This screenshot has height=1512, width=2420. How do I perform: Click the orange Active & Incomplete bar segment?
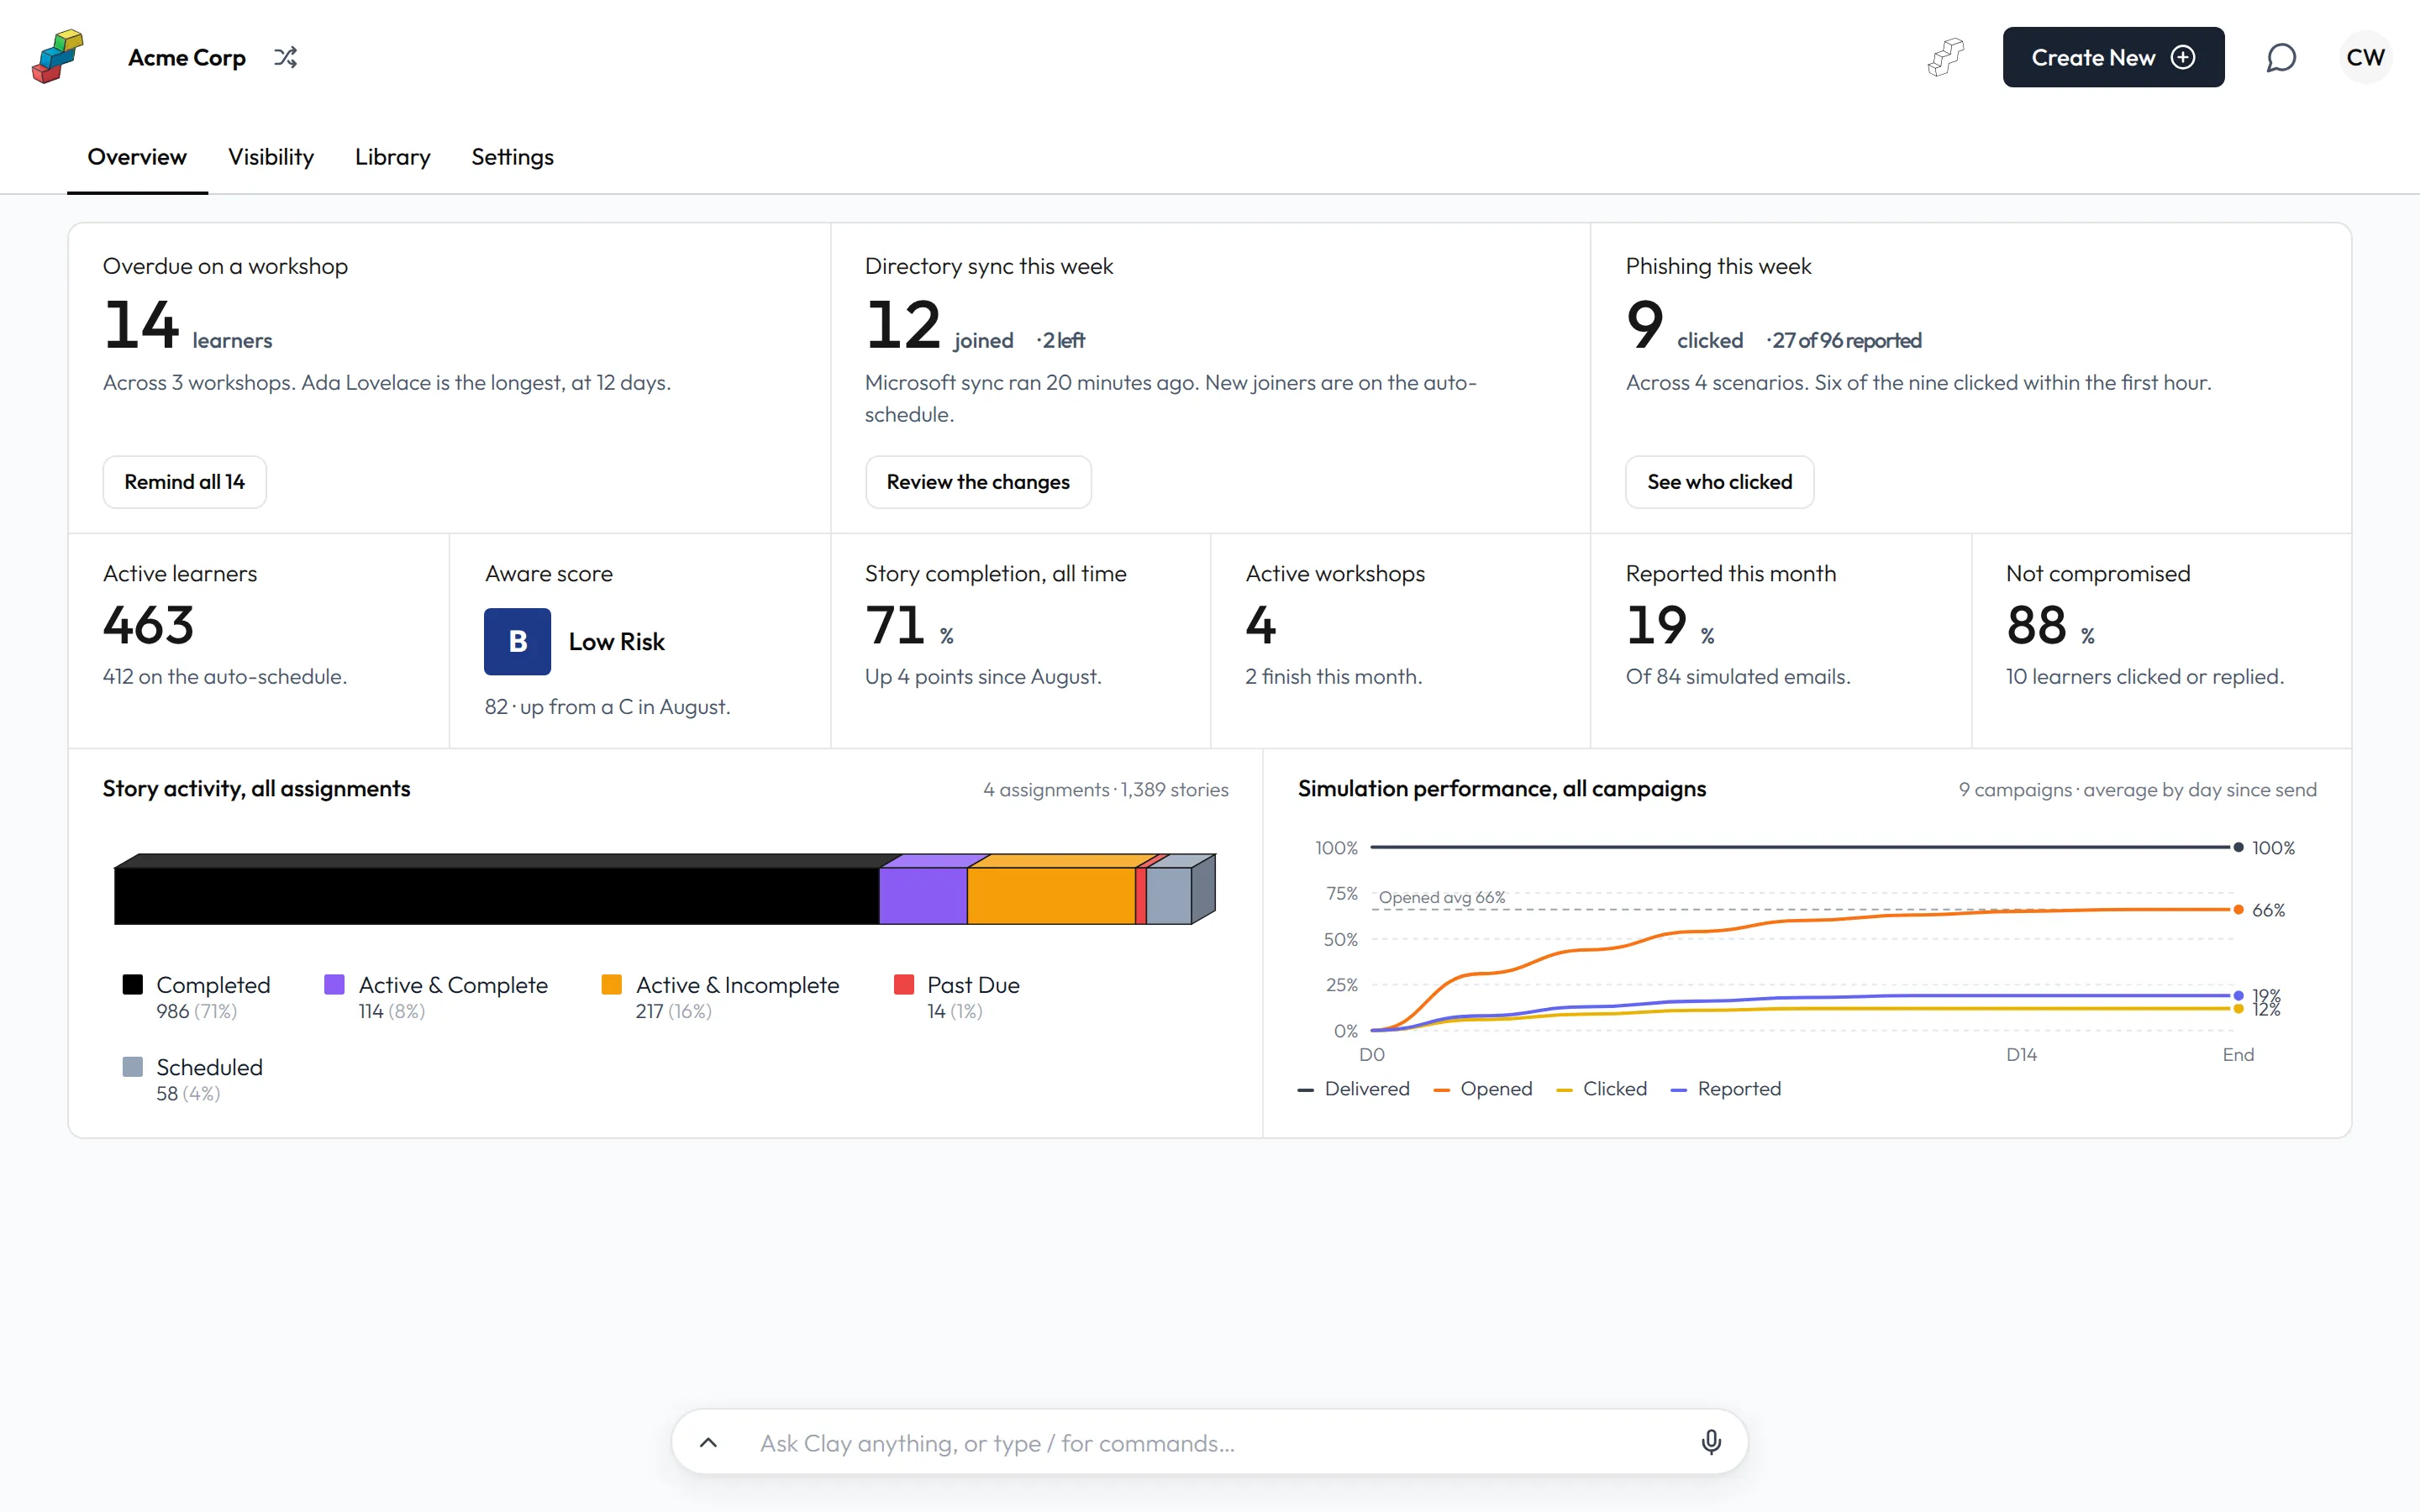(x=1051, y=895)
